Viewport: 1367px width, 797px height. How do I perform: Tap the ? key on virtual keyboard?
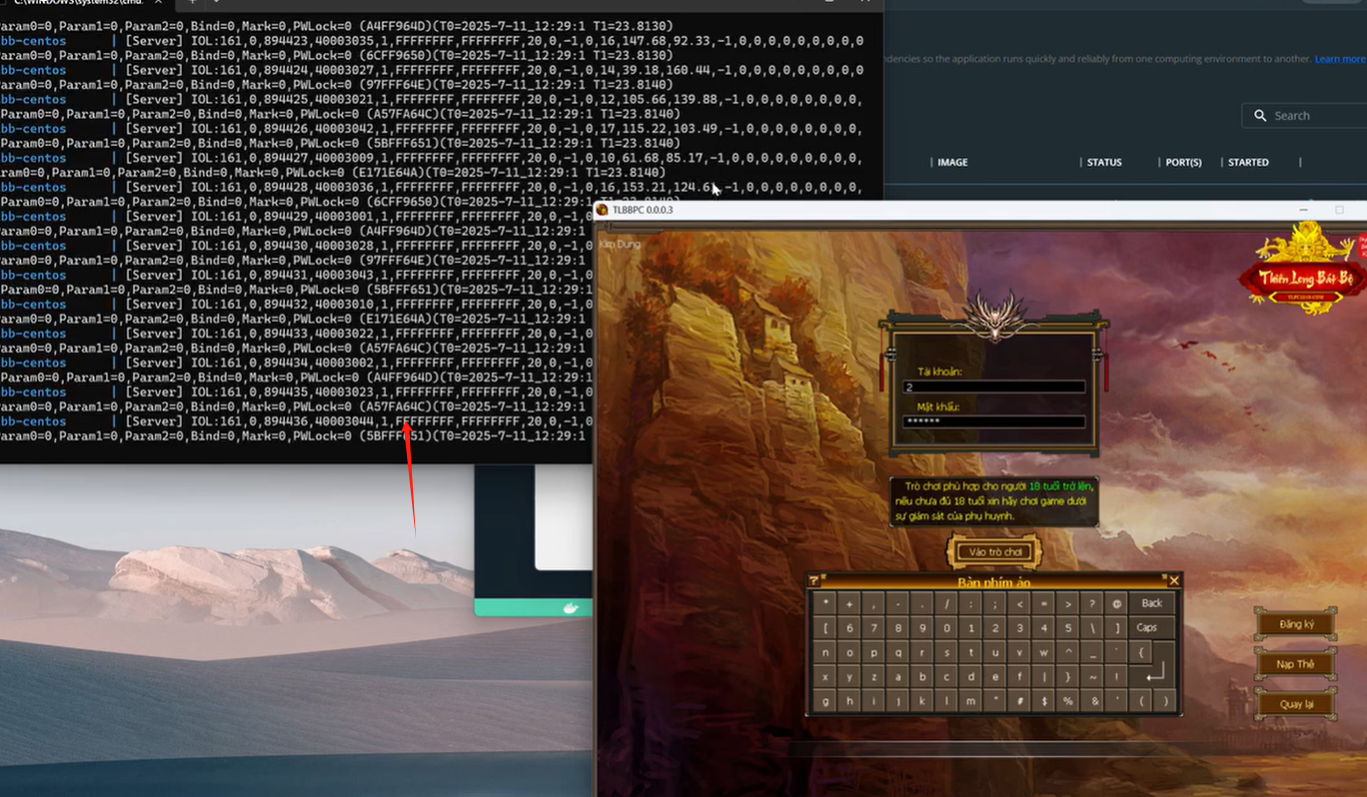[x=1092, y=603]
